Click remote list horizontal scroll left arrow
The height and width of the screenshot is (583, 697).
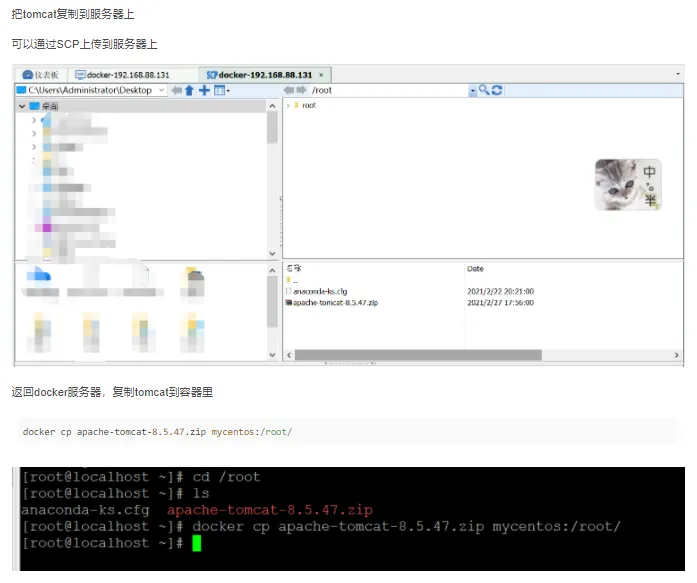pyautogui.click(x=289, y=355)
